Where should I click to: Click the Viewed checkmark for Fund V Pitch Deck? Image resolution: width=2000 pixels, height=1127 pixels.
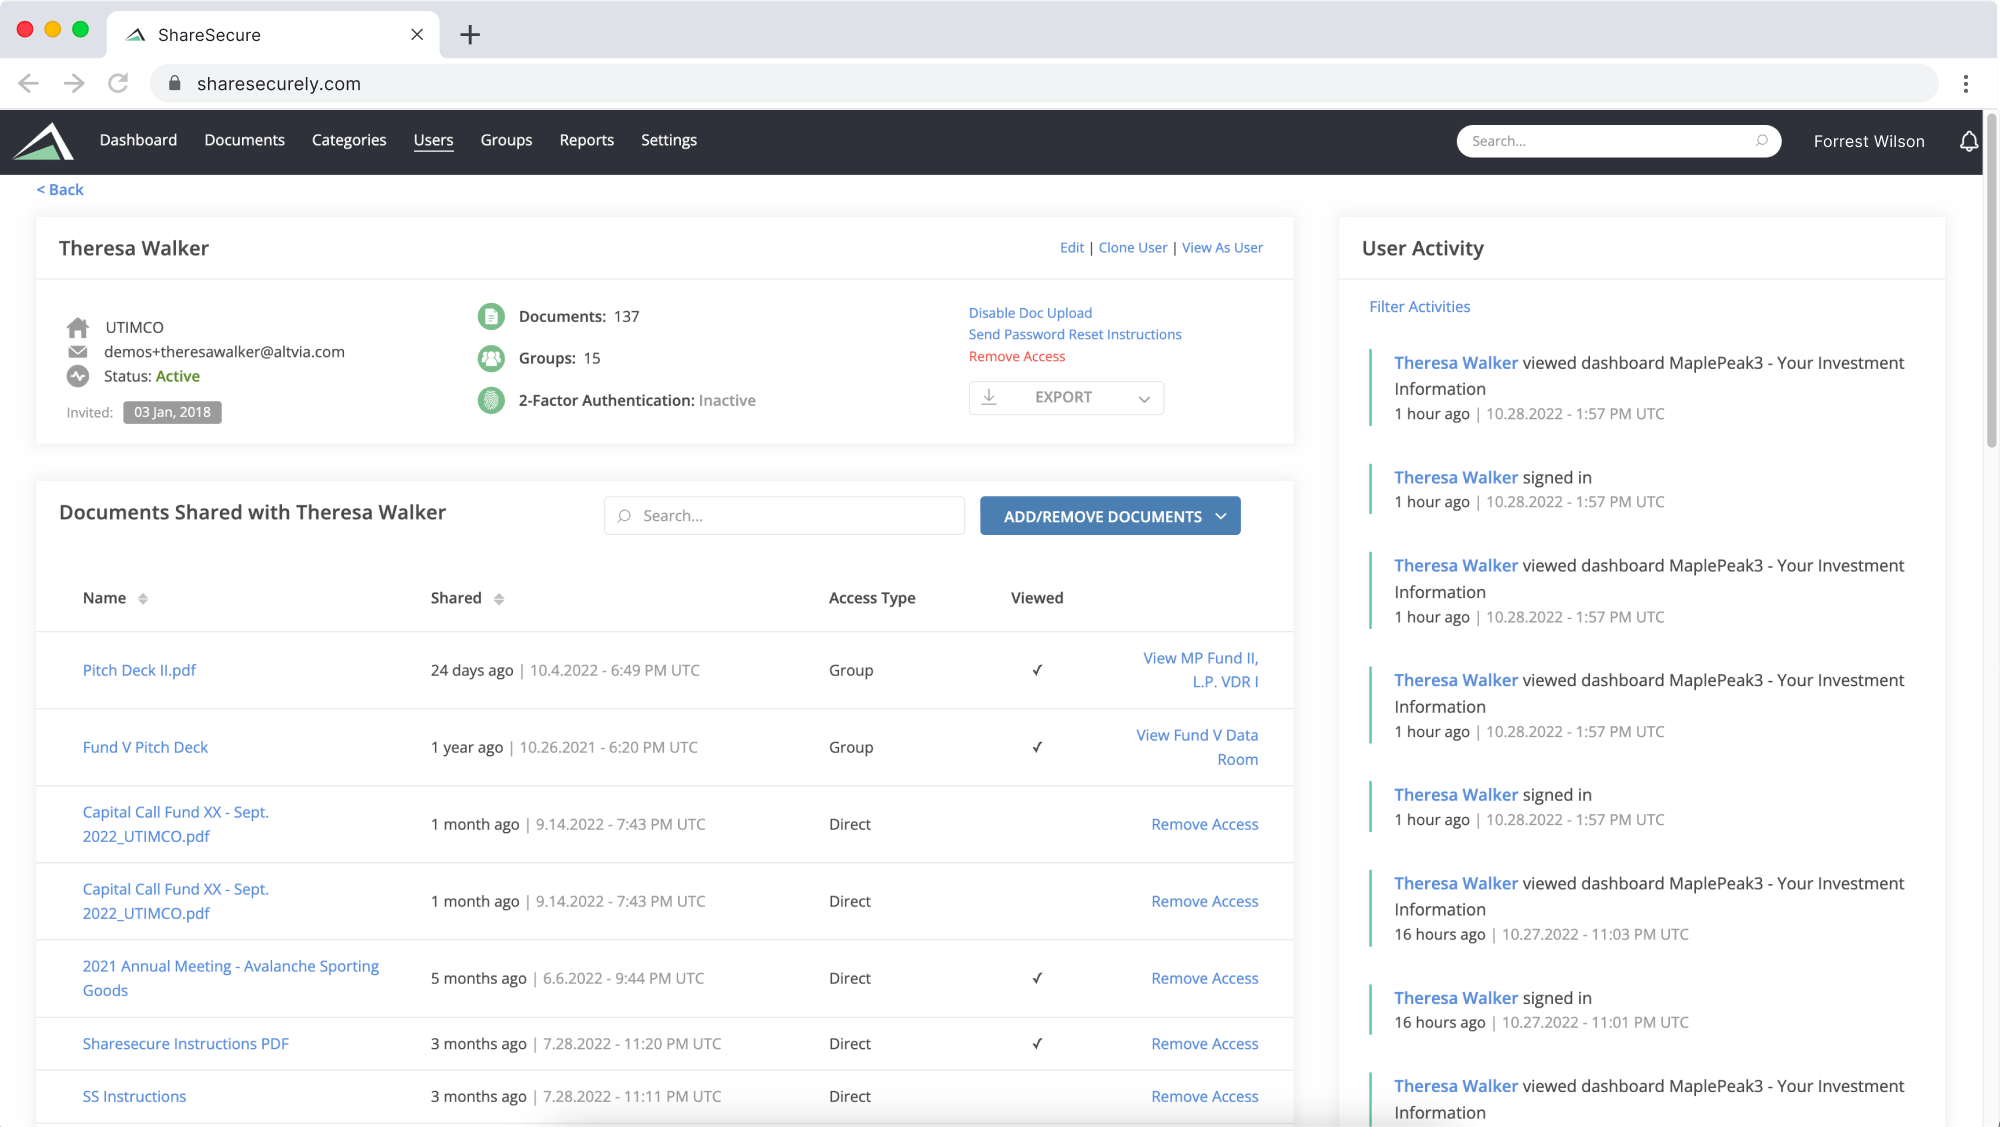point(1037,746)
